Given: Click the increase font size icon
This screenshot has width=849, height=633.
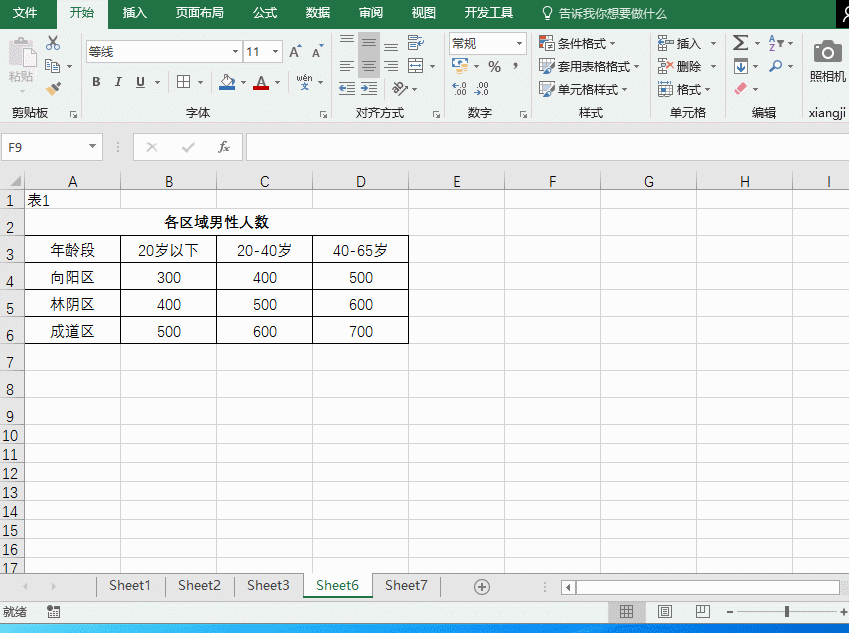Looking at the screenshot, I should pos(295,51).
